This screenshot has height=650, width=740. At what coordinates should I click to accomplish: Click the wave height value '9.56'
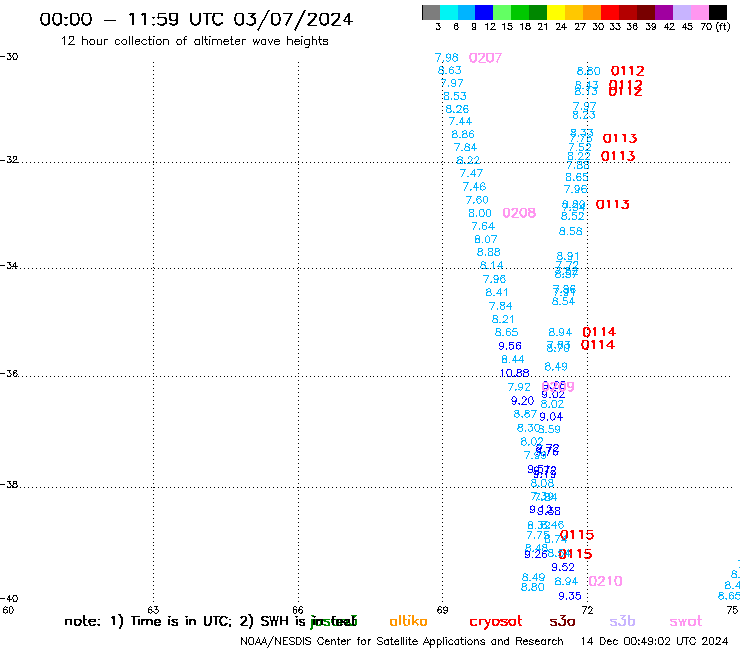pyautogui.click(x=510, y=346)
